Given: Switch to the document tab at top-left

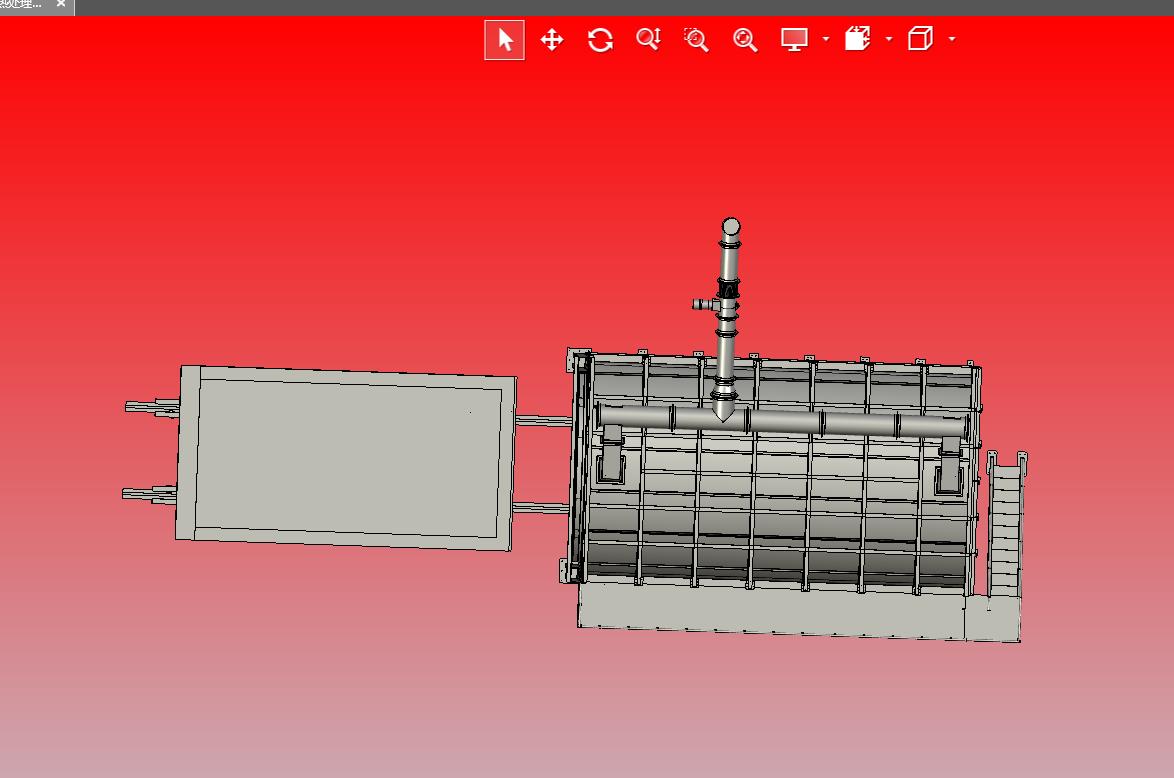Looking at the screenshot, I should click(22, 5).
